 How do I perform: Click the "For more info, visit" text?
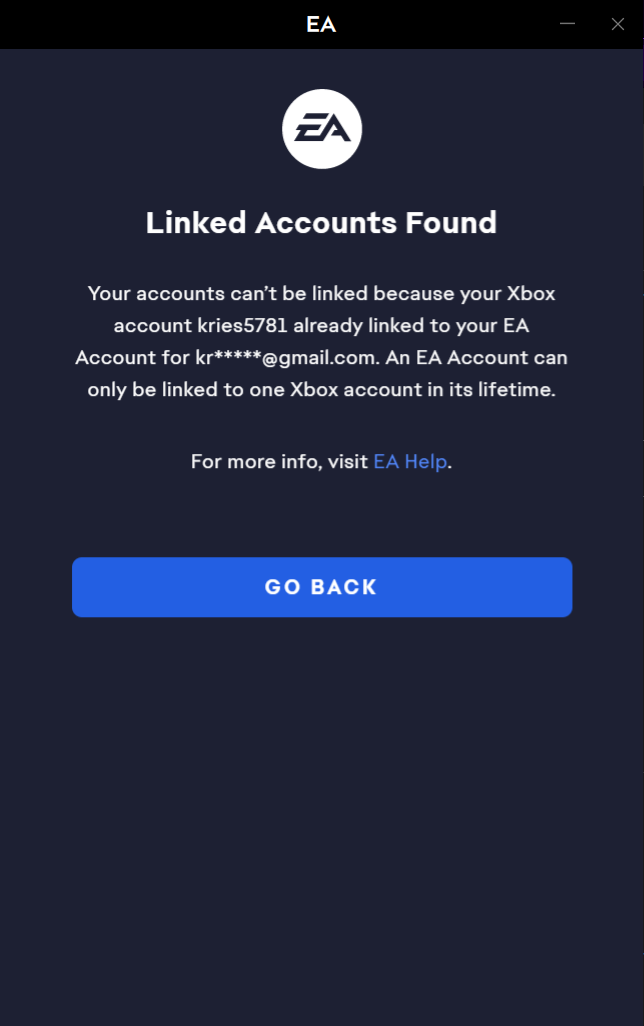coord(279,462)
